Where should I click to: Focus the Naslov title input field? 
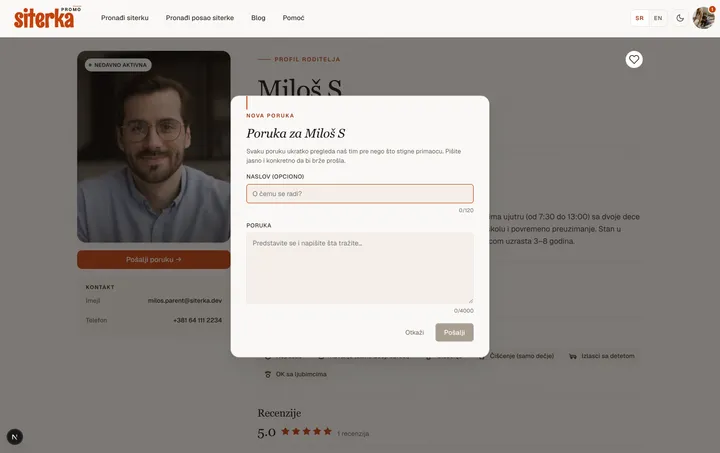360,194
